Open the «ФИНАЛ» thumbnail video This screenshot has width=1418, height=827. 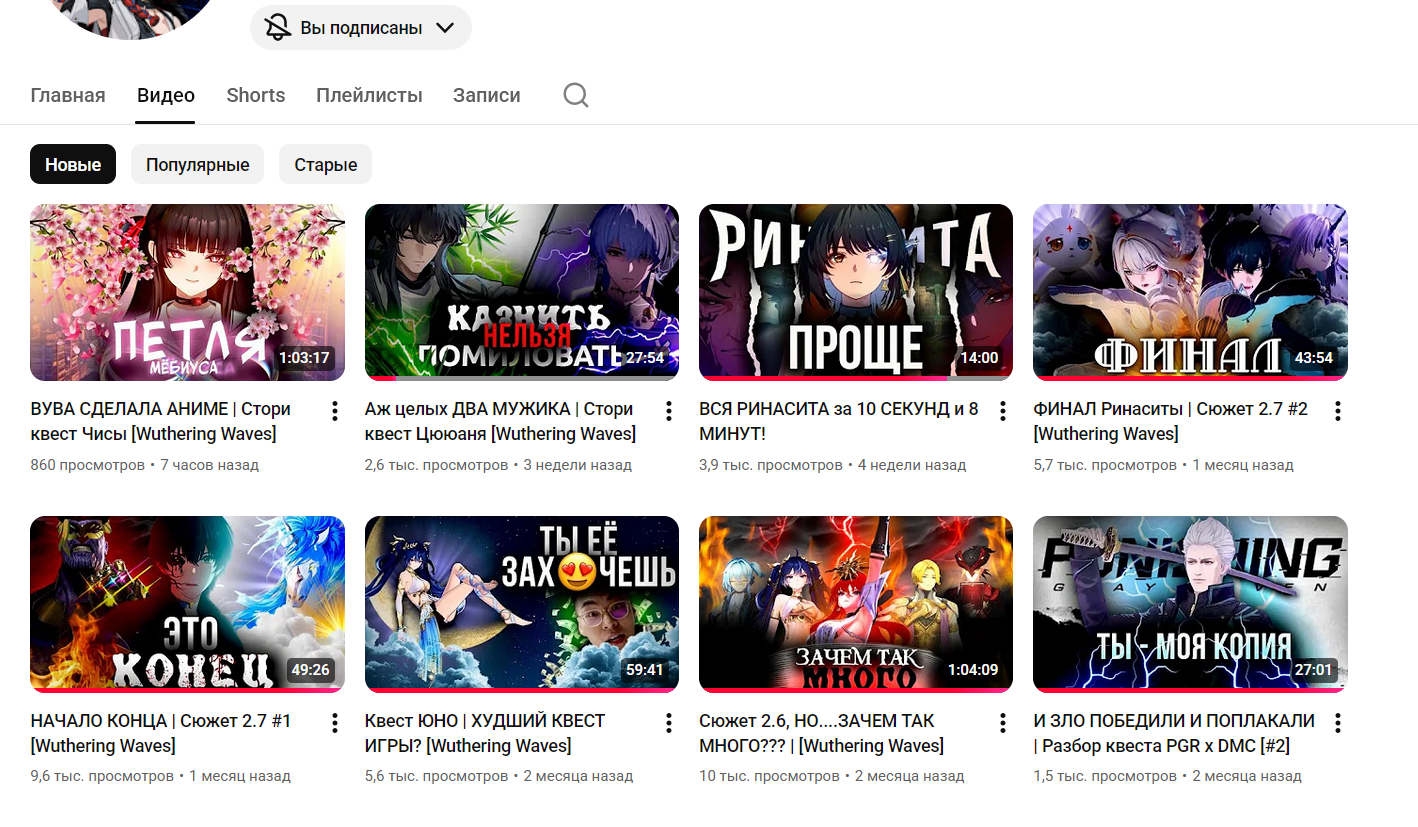(x=1190, y=292)
